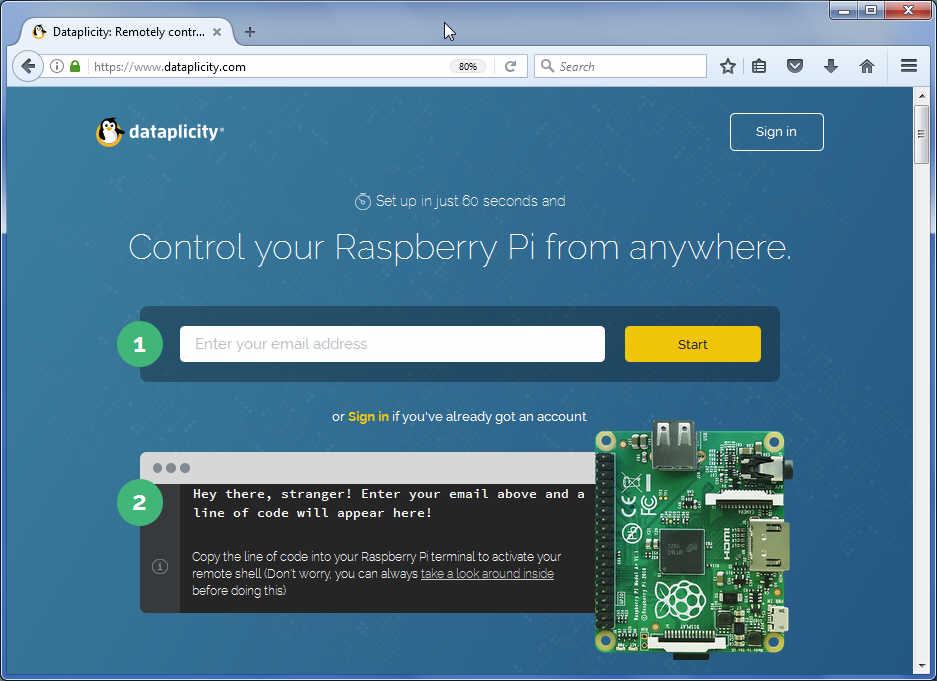Open the site information icon

[x=57, y=67]
